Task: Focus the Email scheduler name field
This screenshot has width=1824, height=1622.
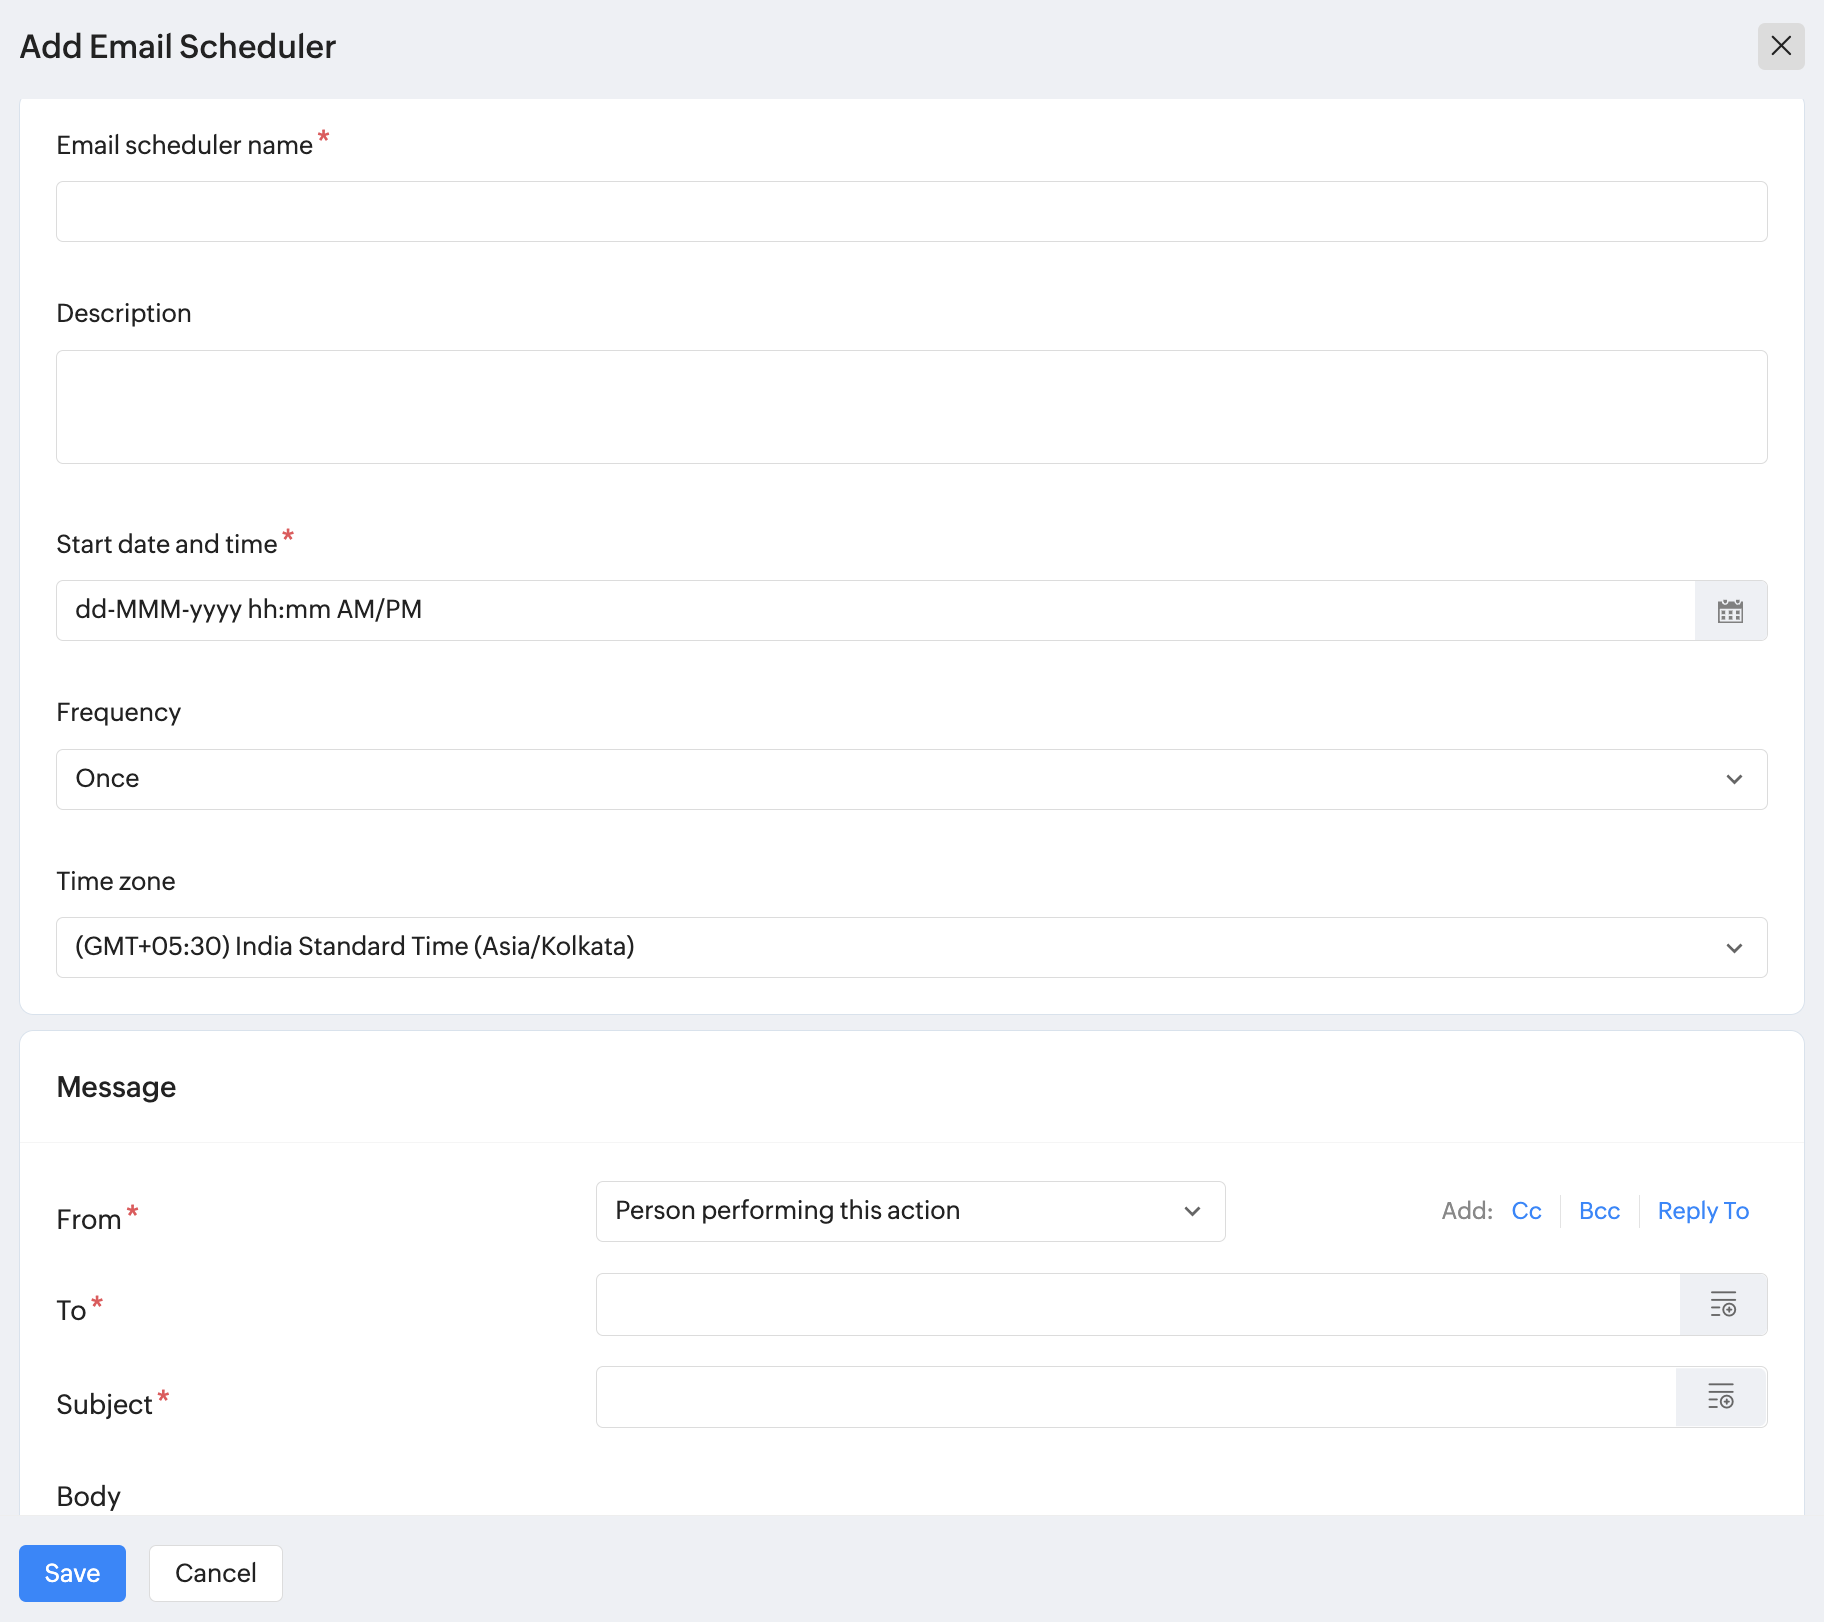Action: tap(910, 211)
